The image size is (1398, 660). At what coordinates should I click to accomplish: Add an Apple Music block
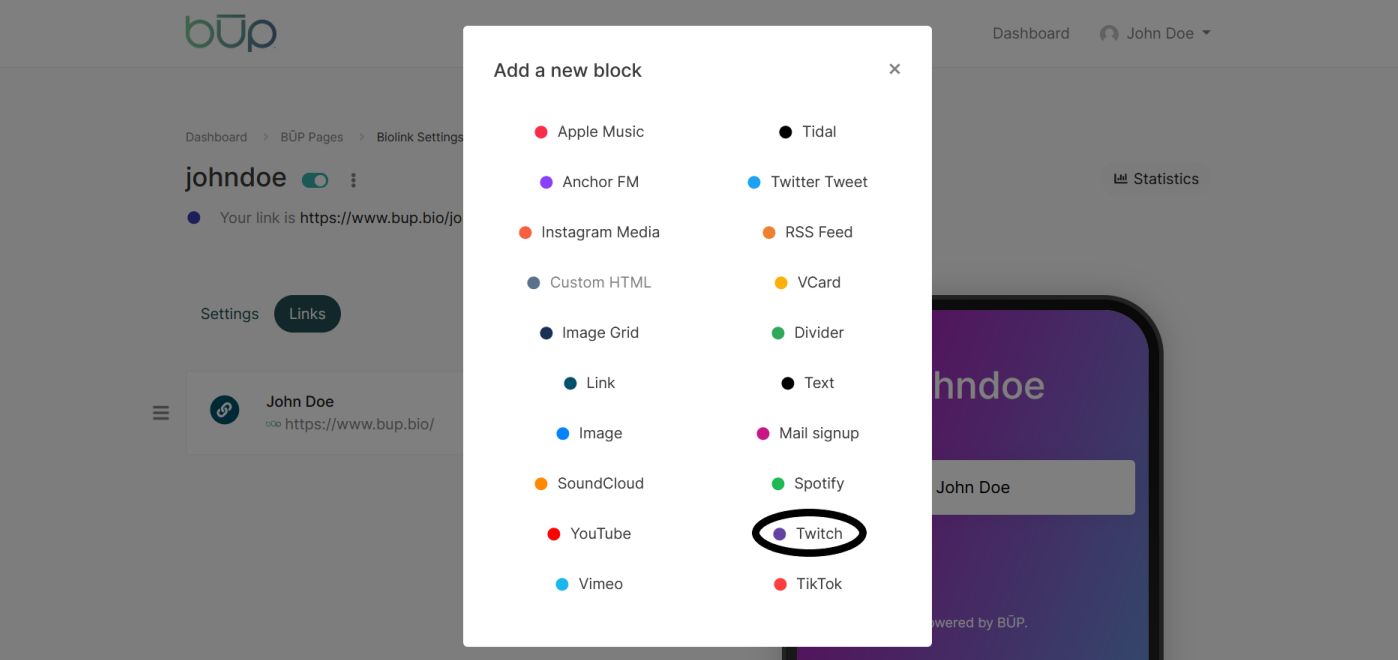[x=589, y=132]
